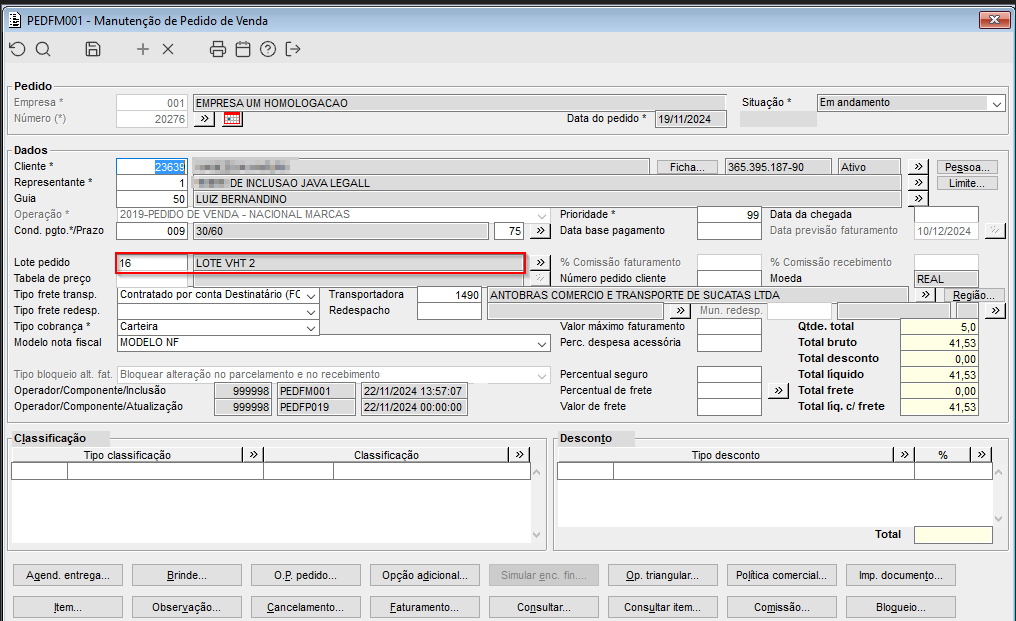Expand the Tipo frete transp. dropdown
This screenshot has width=1016, height=621.
[x=311, y=296]
